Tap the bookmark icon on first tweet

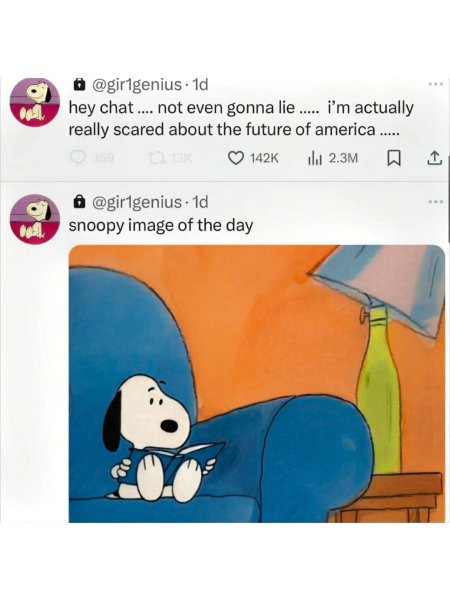[394, 158]
